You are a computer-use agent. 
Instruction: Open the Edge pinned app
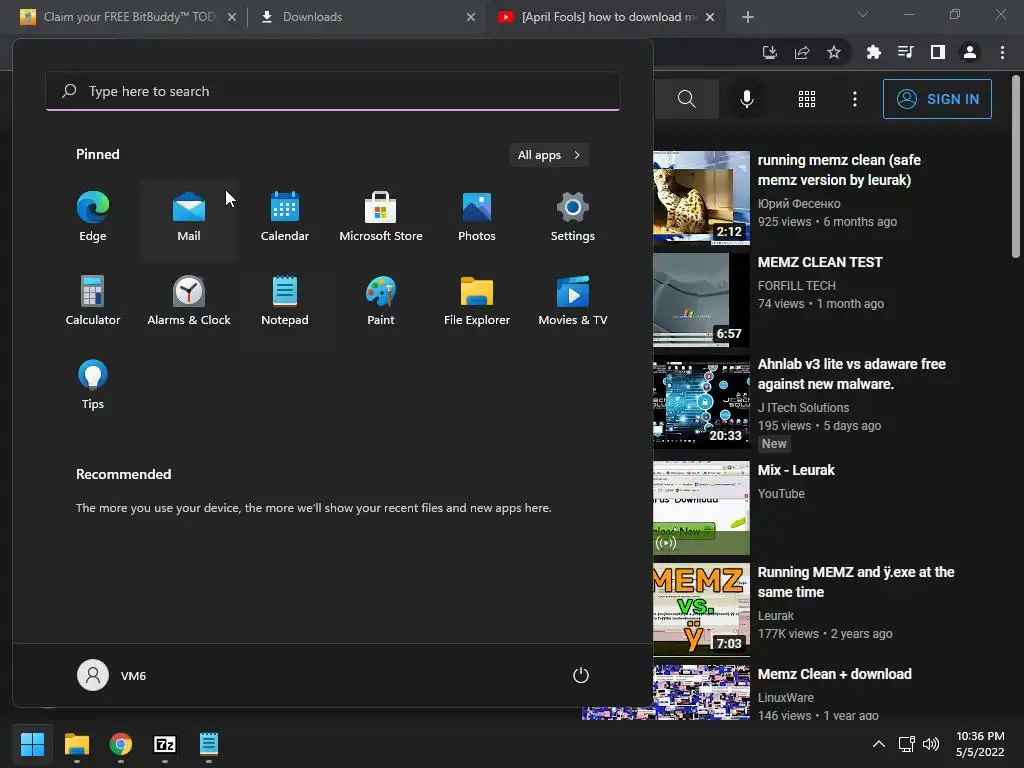pyautogui.click(x=93, y=218)
